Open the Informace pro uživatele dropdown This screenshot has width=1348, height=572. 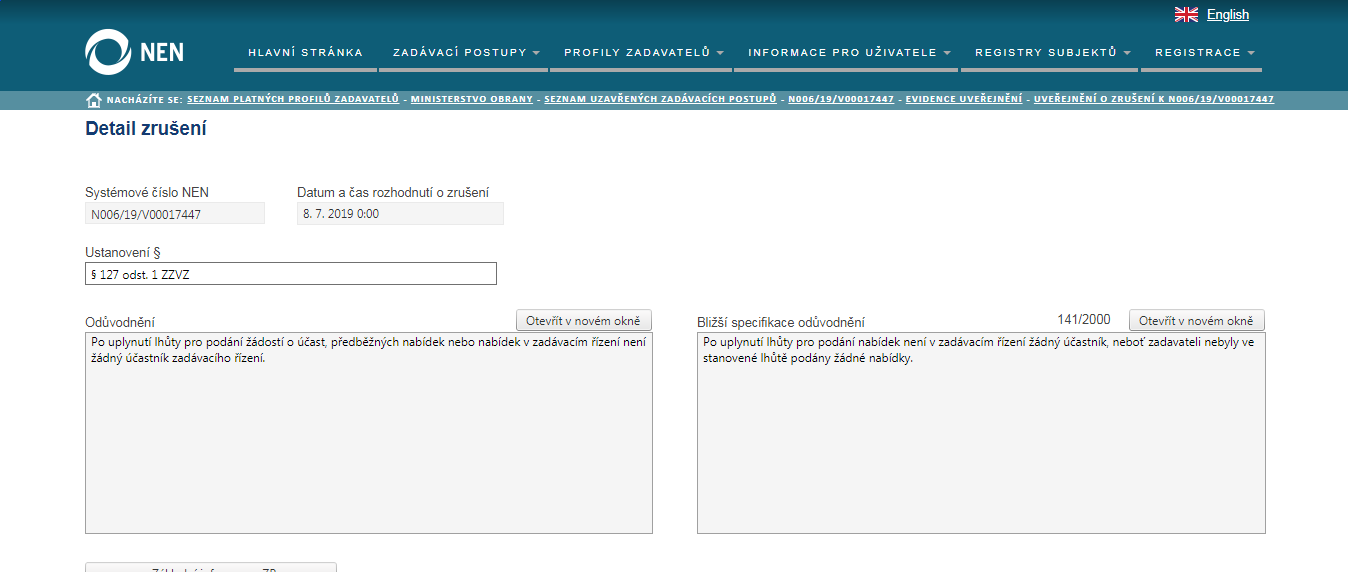click(848, 53)
